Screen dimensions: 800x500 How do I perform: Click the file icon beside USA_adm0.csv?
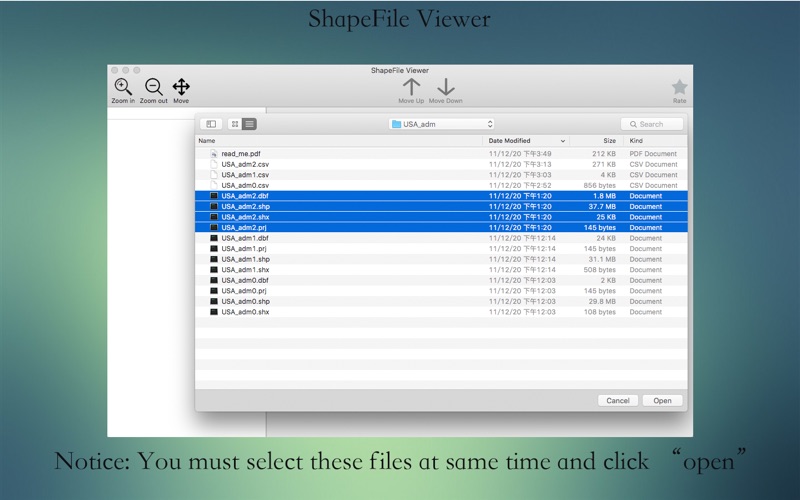[214, 185]
